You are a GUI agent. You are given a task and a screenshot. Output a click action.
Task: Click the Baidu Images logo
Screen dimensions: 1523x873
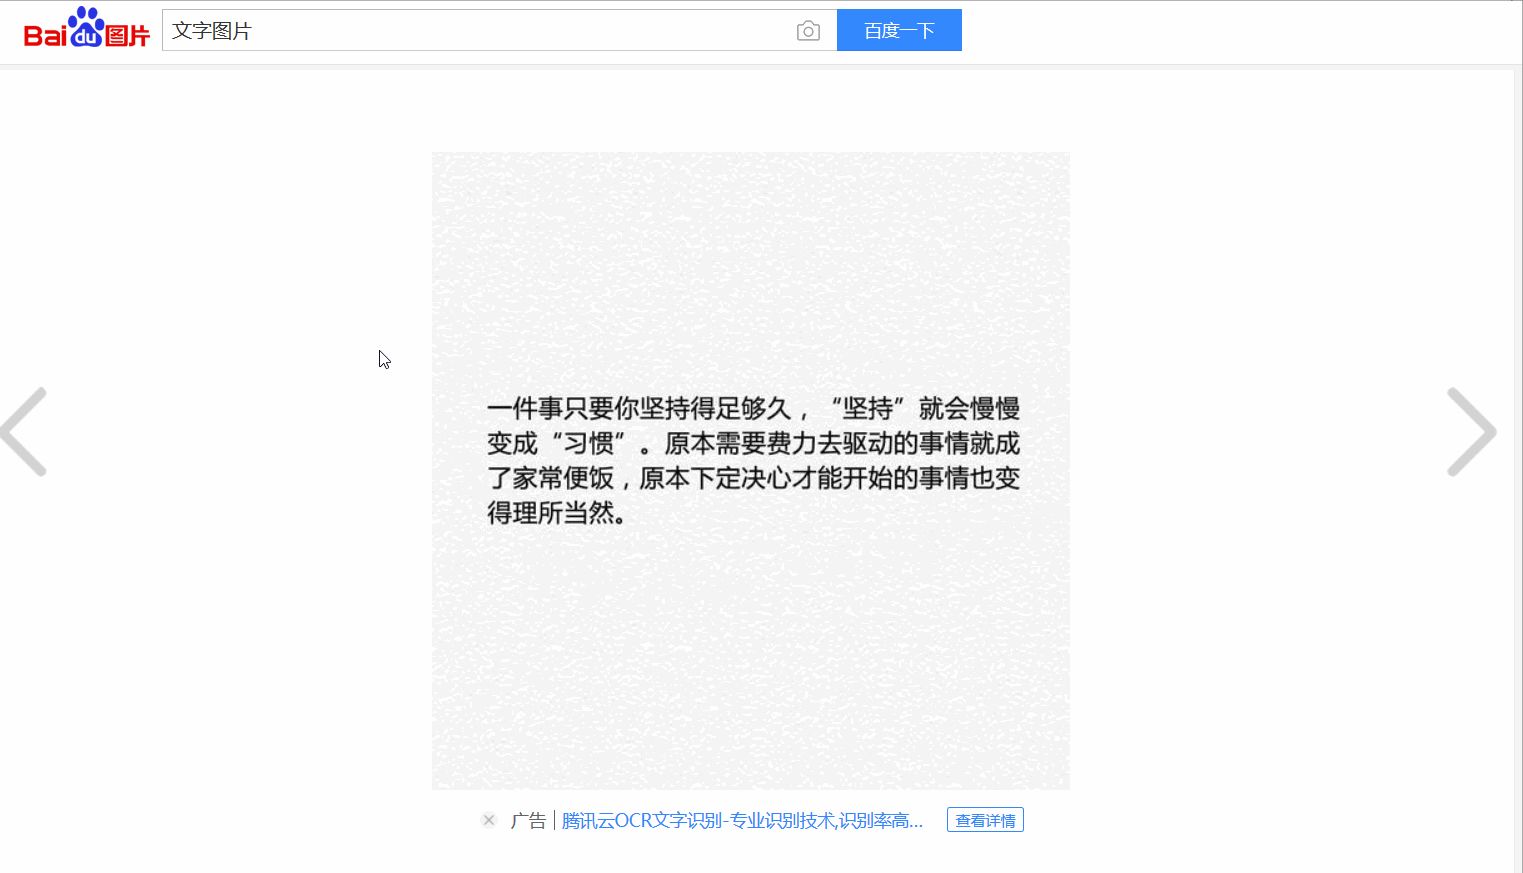[x=87, y=29]
